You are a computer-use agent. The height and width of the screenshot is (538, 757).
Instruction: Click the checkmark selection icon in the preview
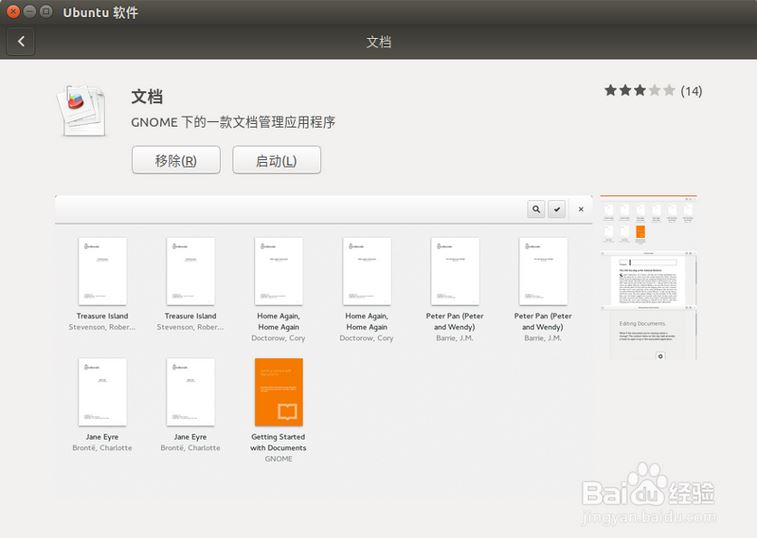click(558, 209)
